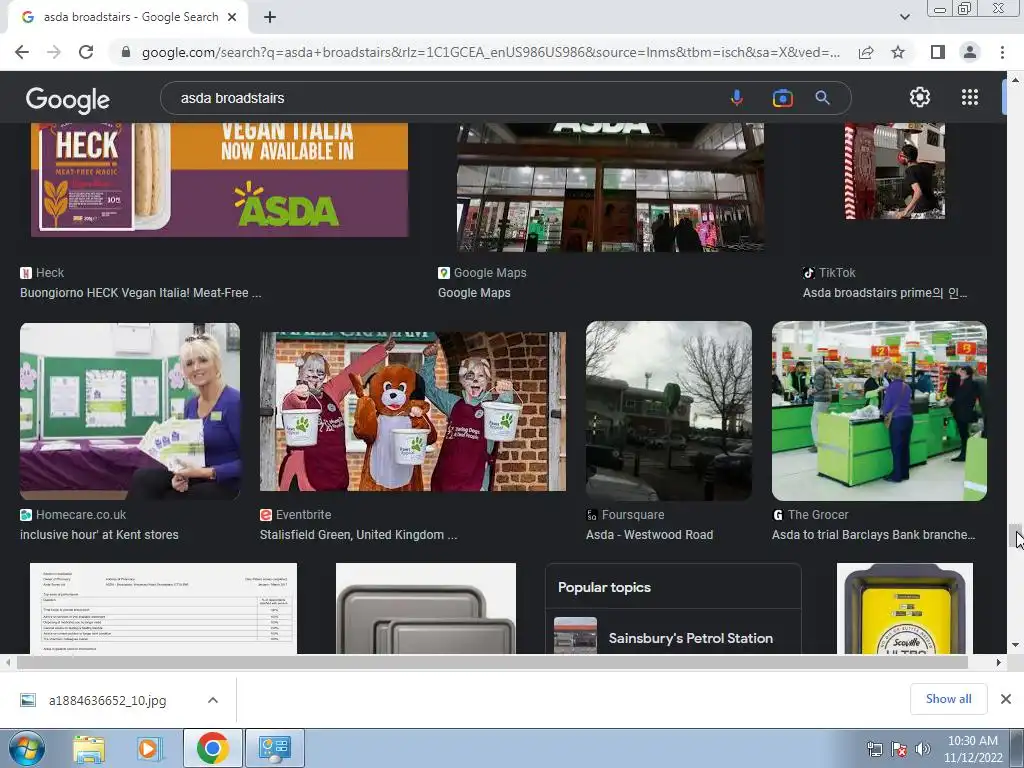Screen dimensions: 1024x768
Task: Click horizontal scrollbar left arrow
Action: coord(8,662)
